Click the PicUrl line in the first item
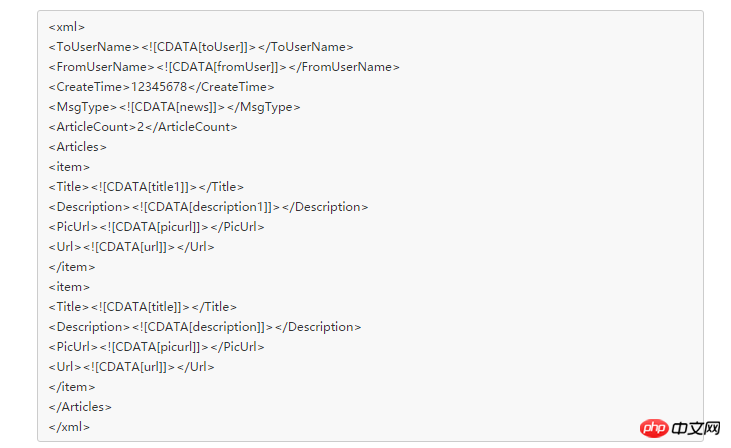The image size is (731, 448). click(x=156, y=227)
